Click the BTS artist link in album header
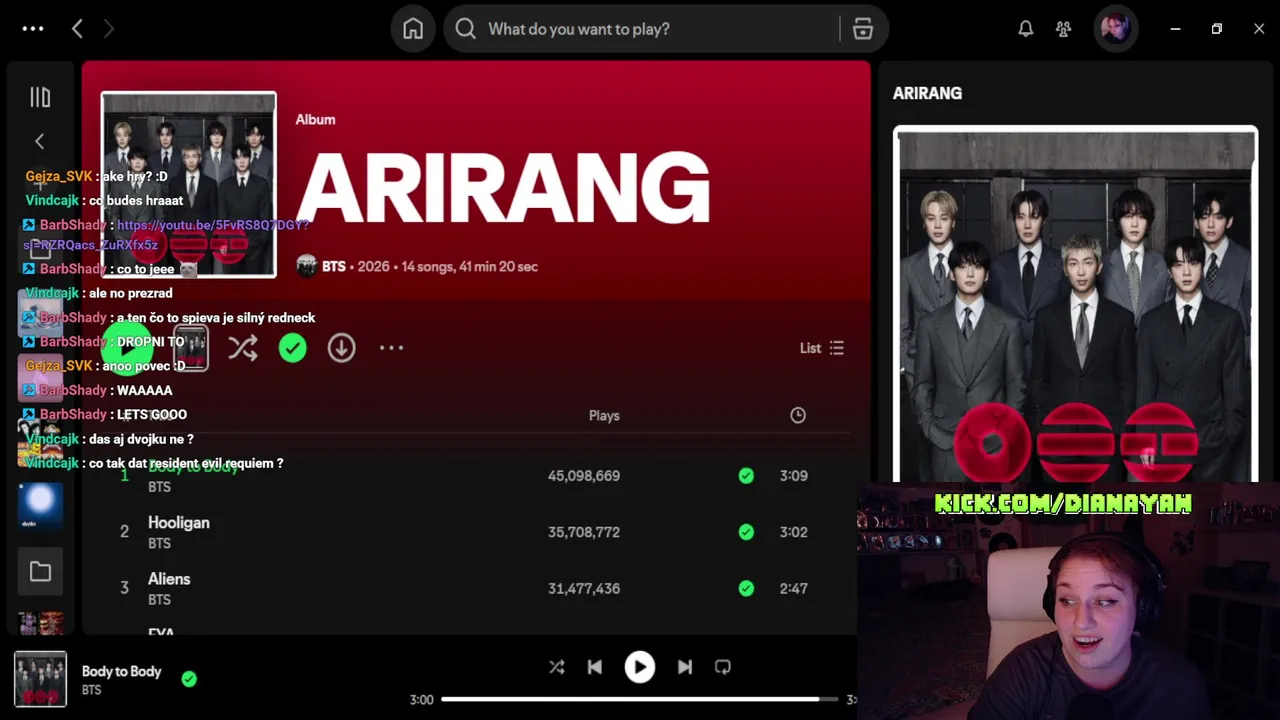The height and width of the screenshot is (720, 1280). coord(334,266)
